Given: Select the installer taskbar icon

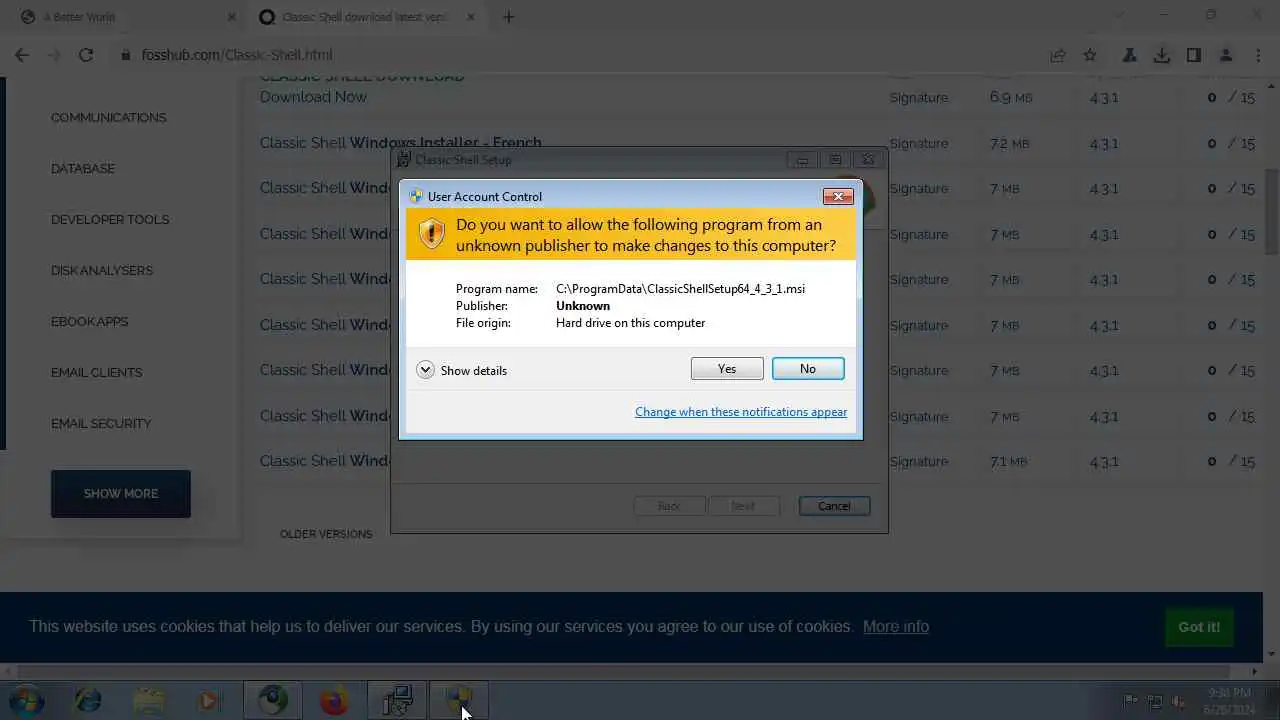Looking at the screenshot, I should tap(397, 700).
